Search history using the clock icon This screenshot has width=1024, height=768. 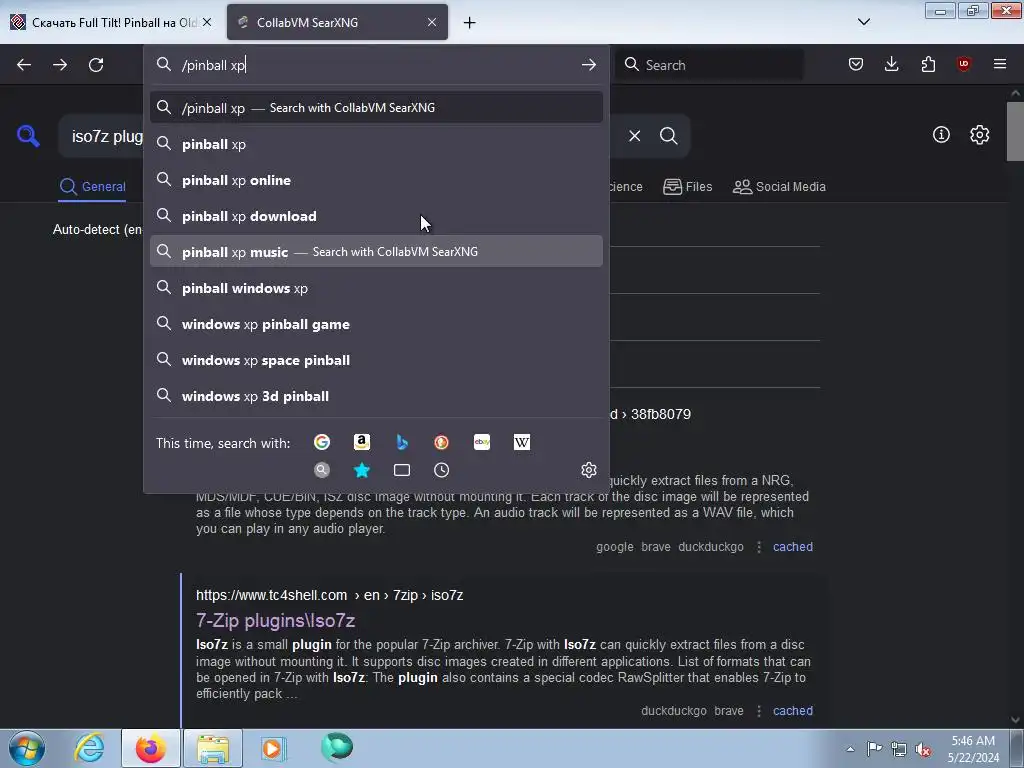tap(441, 470)
